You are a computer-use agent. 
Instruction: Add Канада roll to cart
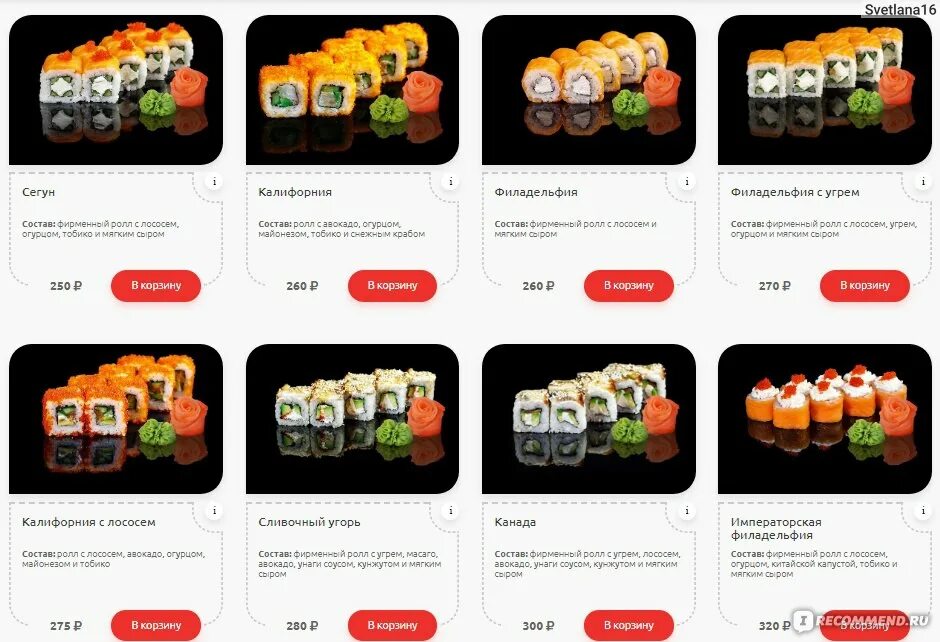(x=628, y=625)
